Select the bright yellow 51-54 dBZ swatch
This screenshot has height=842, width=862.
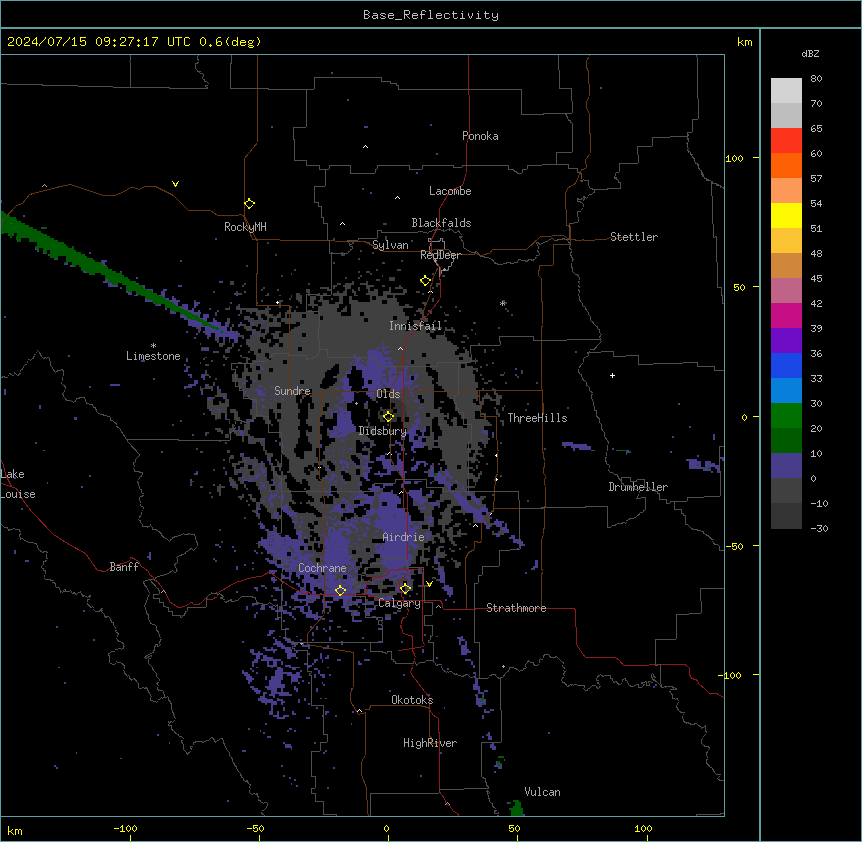[786, 215]
